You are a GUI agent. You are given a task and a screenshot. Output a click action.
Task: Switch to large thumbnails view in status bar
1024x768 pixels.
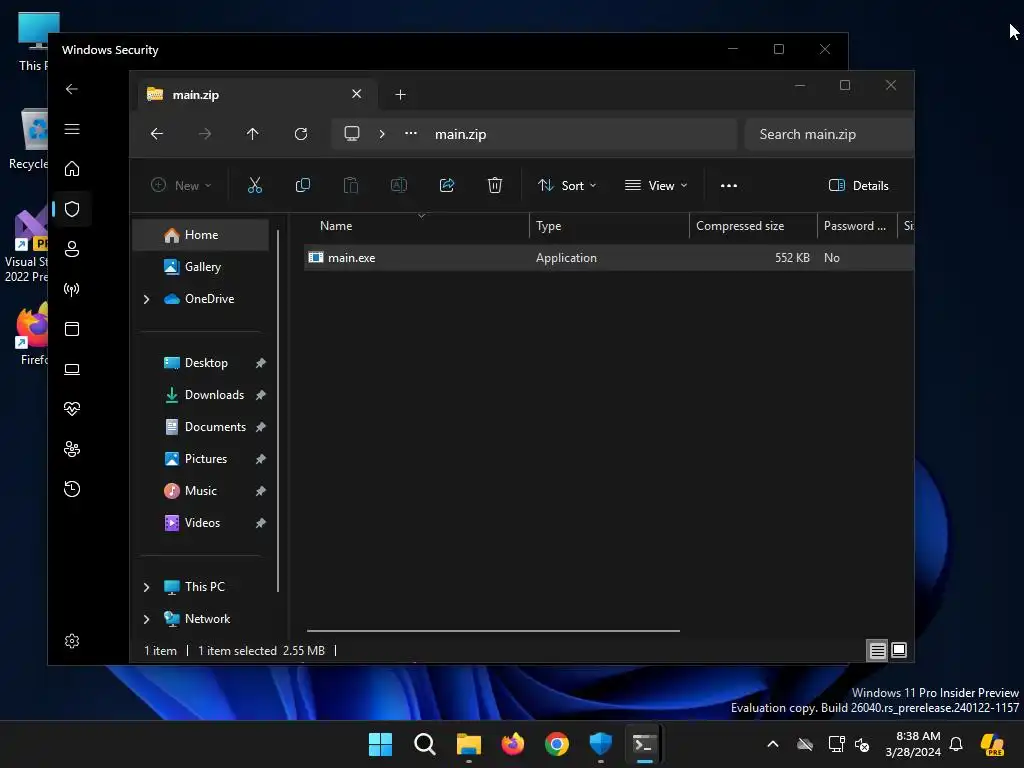[899, 650]
